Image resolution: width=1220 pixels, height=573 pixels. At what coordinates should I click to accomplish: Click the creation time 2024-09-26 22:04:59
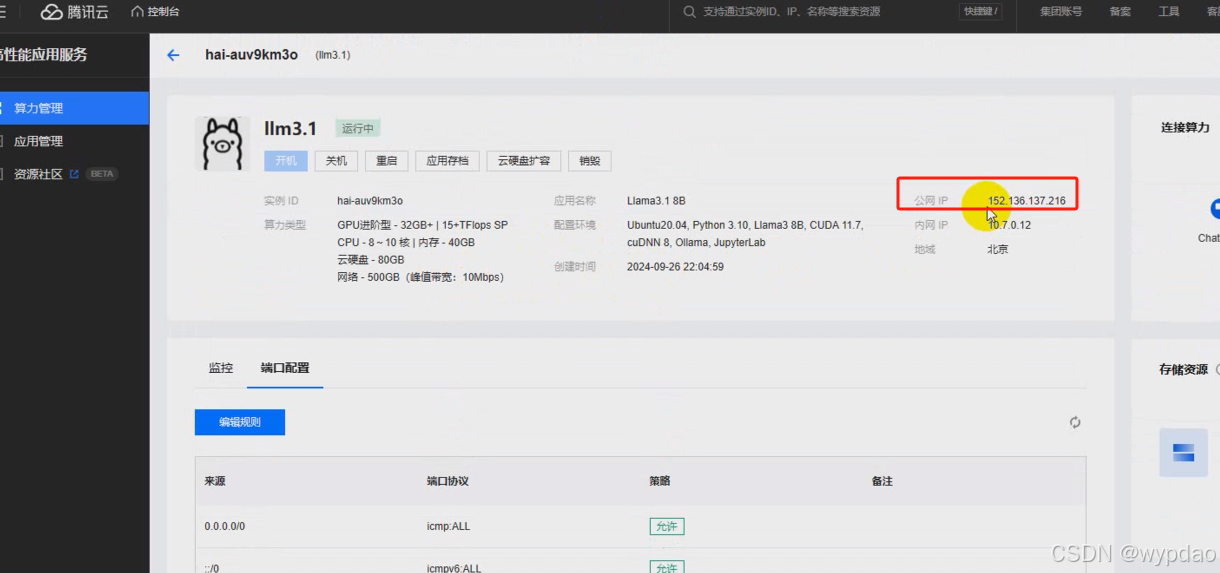point(675,267)
